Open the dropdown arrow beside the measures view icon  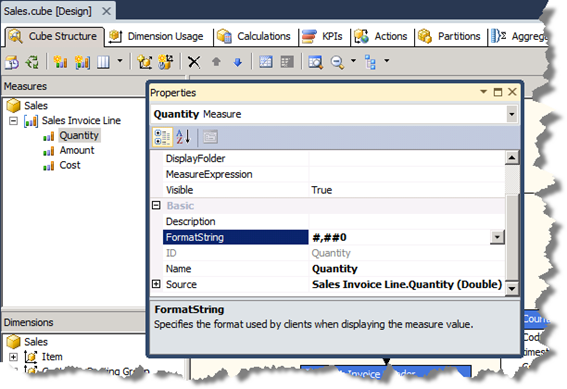120,61
